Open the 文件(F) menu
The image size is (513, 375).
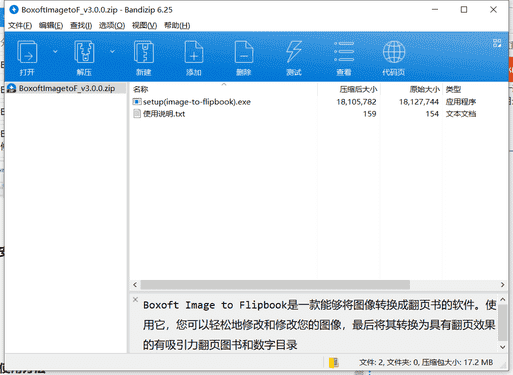coord(20,26)
